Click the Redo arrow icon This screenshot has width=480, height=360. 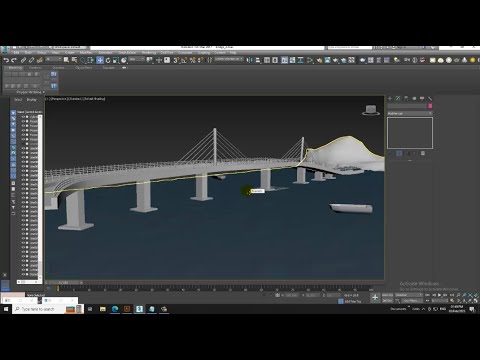[x=14, y=60]
